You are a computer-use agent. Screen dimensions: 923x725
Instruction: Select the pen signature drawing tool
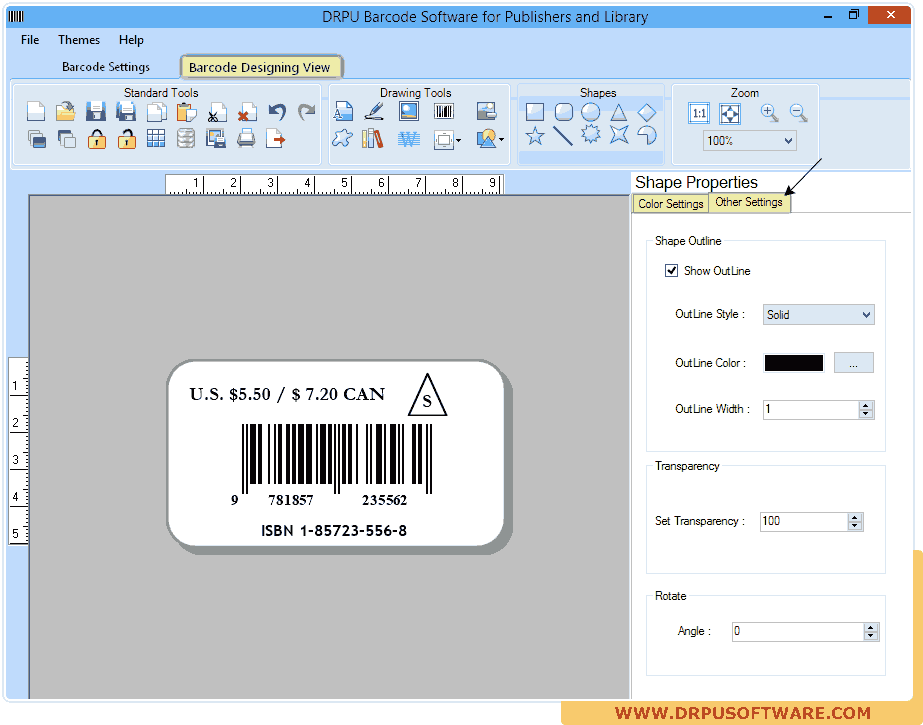(x=374, y=111)
